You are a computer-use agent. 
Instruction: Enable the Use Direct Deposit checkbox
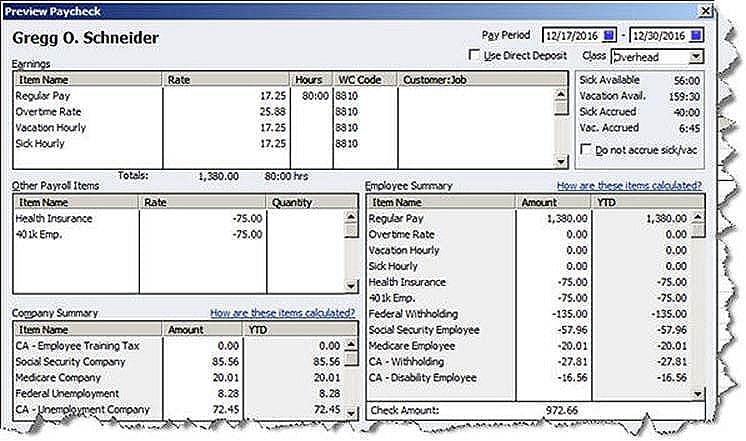click(474, 55)
